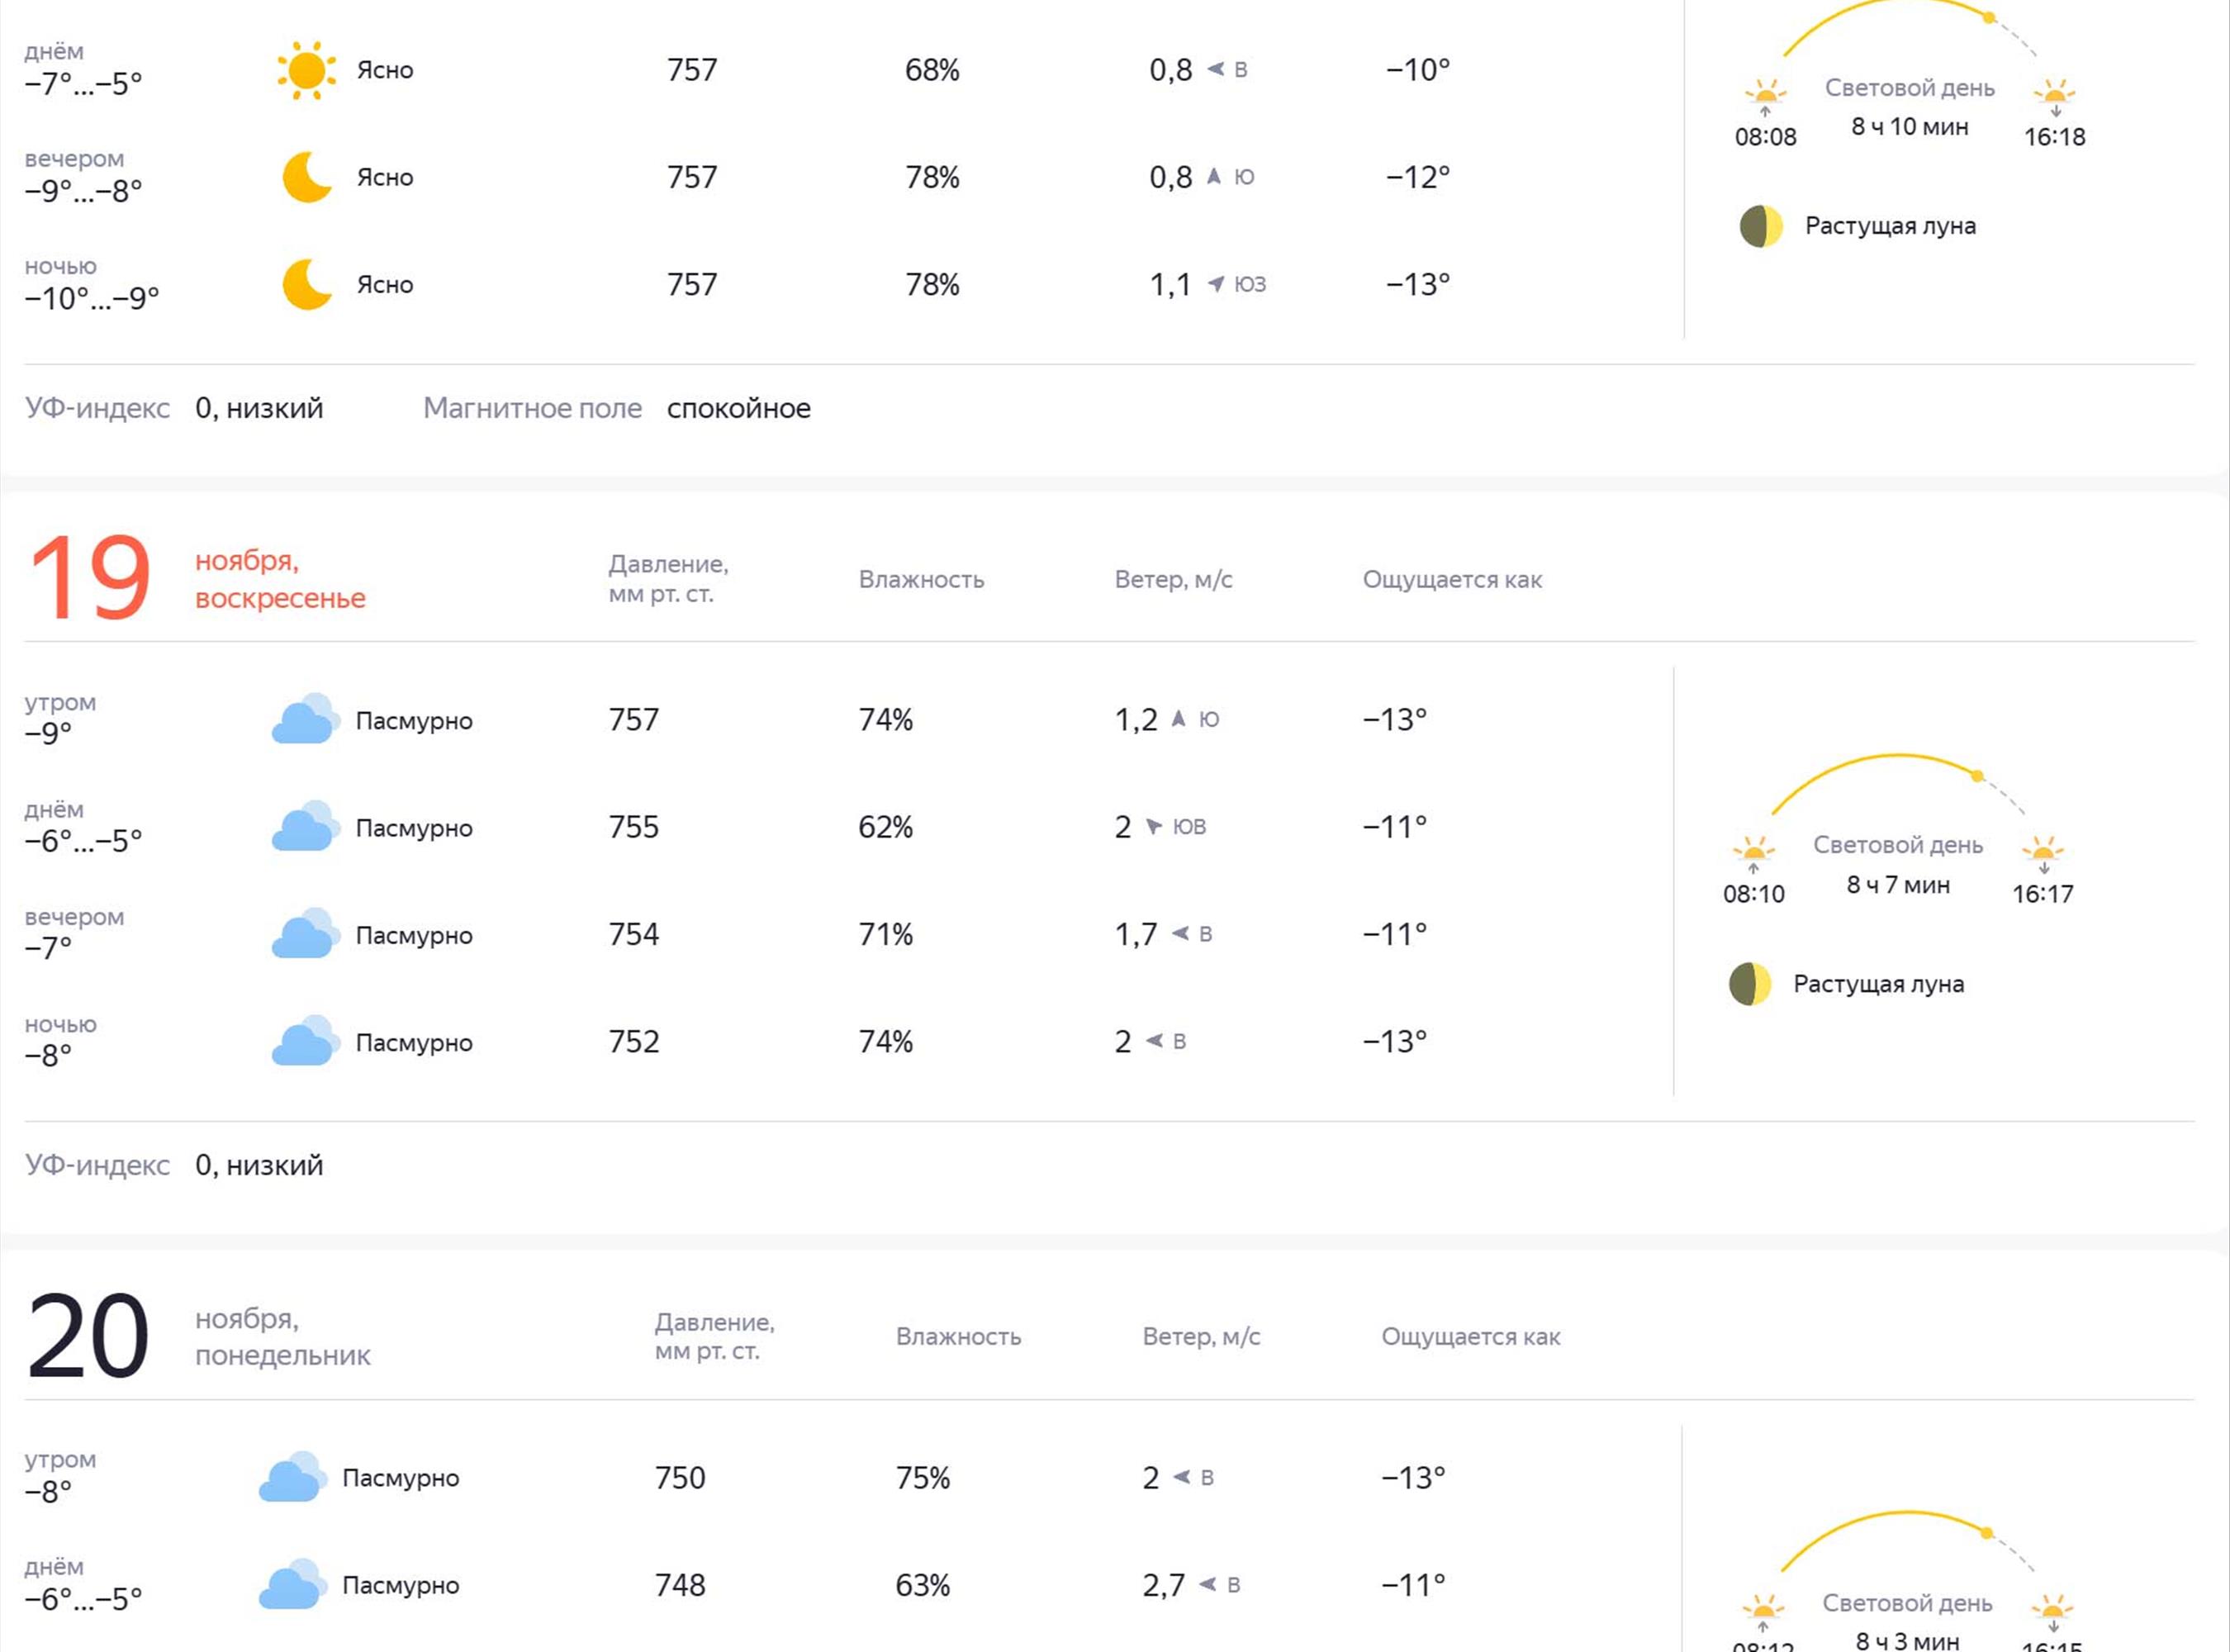Click the "спокойное" magnetic field value
Screen dimensions: 2230x1652
tap(738, 408)
